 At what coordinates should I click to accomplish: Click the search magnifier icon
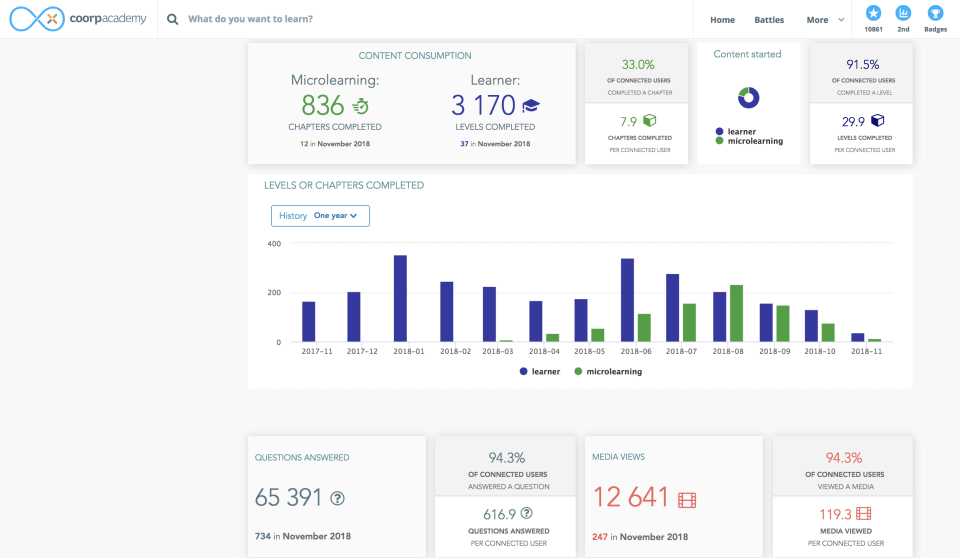point(173,19)
